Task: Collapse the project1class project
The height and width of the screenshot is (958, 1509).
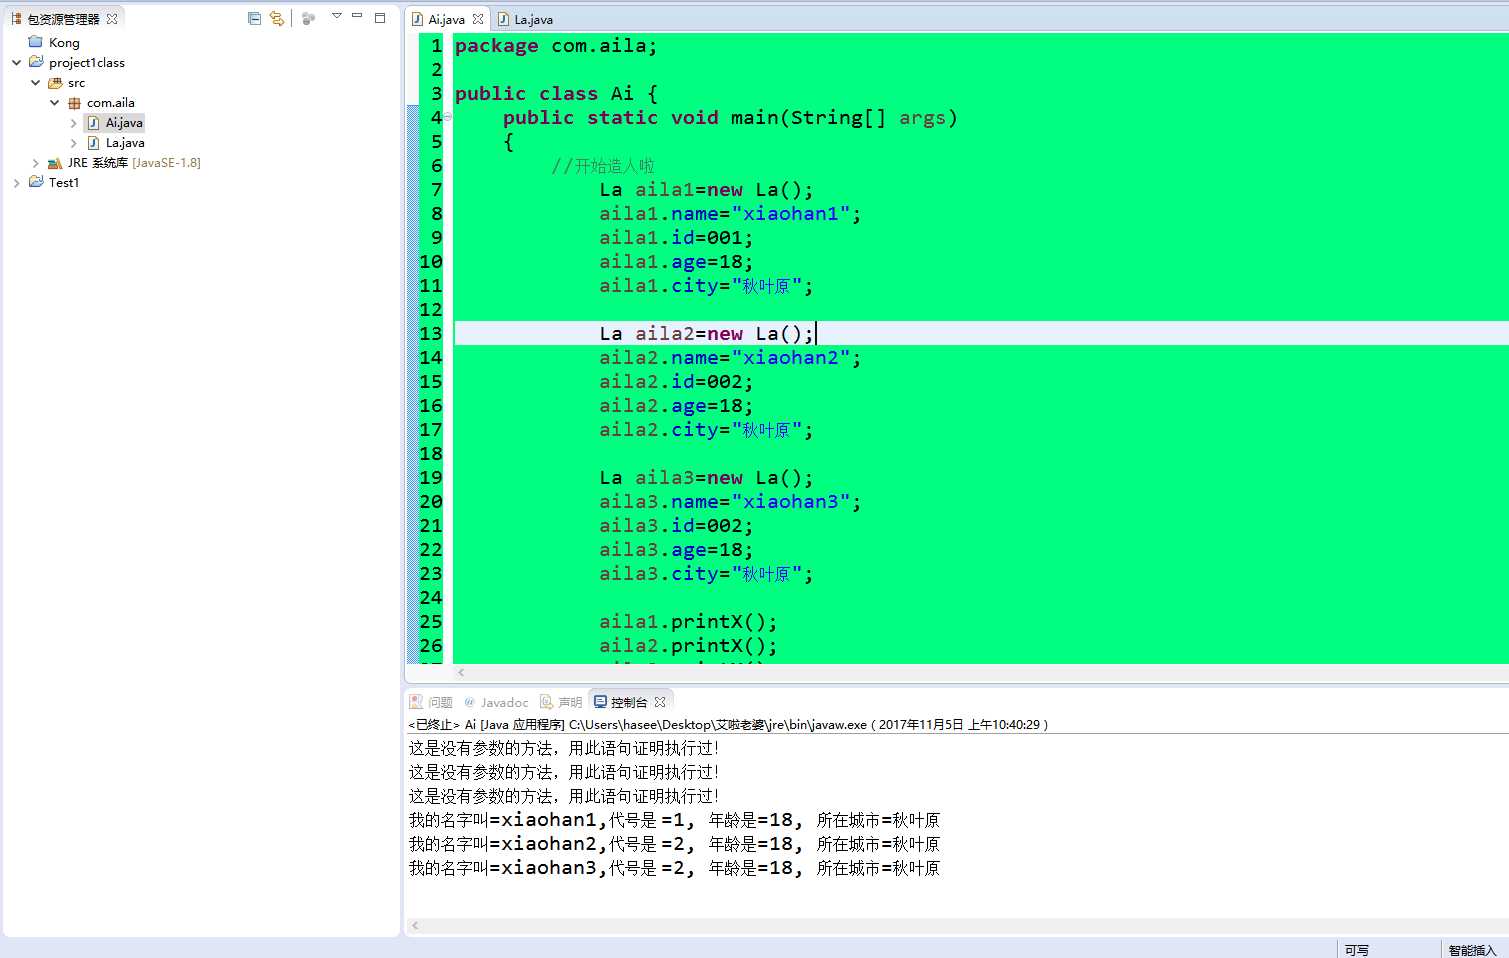Action: 16,62
